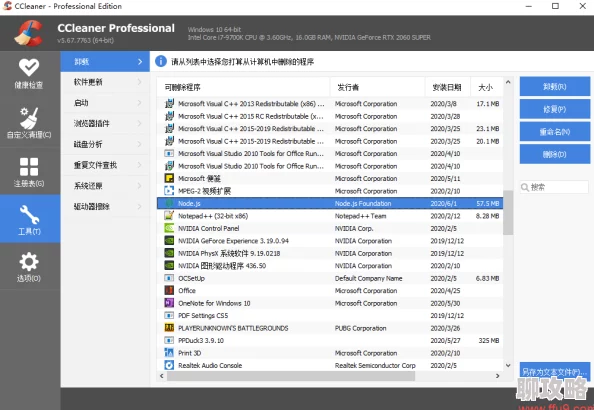
Task: Click the MPEG-2 视频扩展 program icon
Action: click(169, 191)
